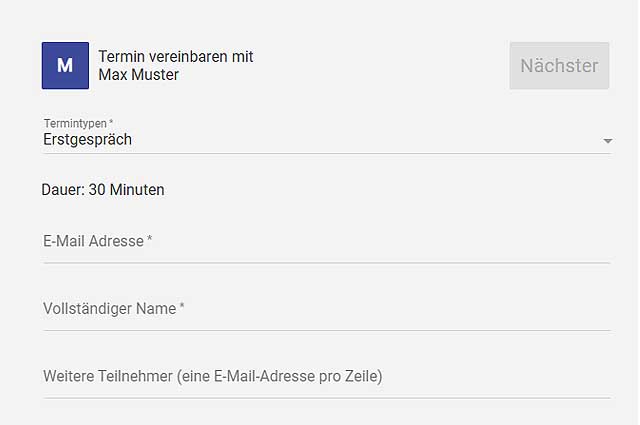Open the Termintypen dropdown arrow
Viewport: 640px width, 425px height.
tap(607, 141)
